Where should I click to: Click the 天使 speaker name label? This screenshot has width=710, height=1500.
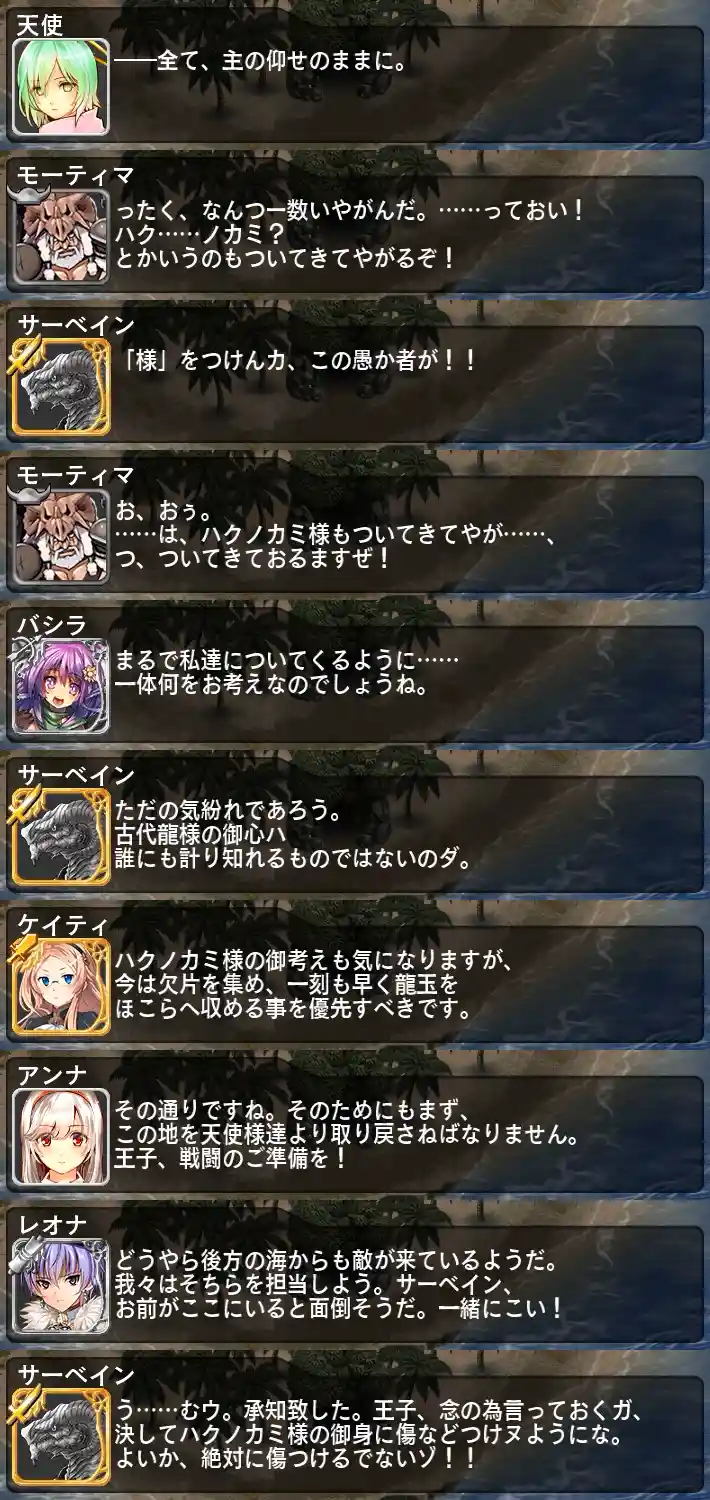(40, 22)
